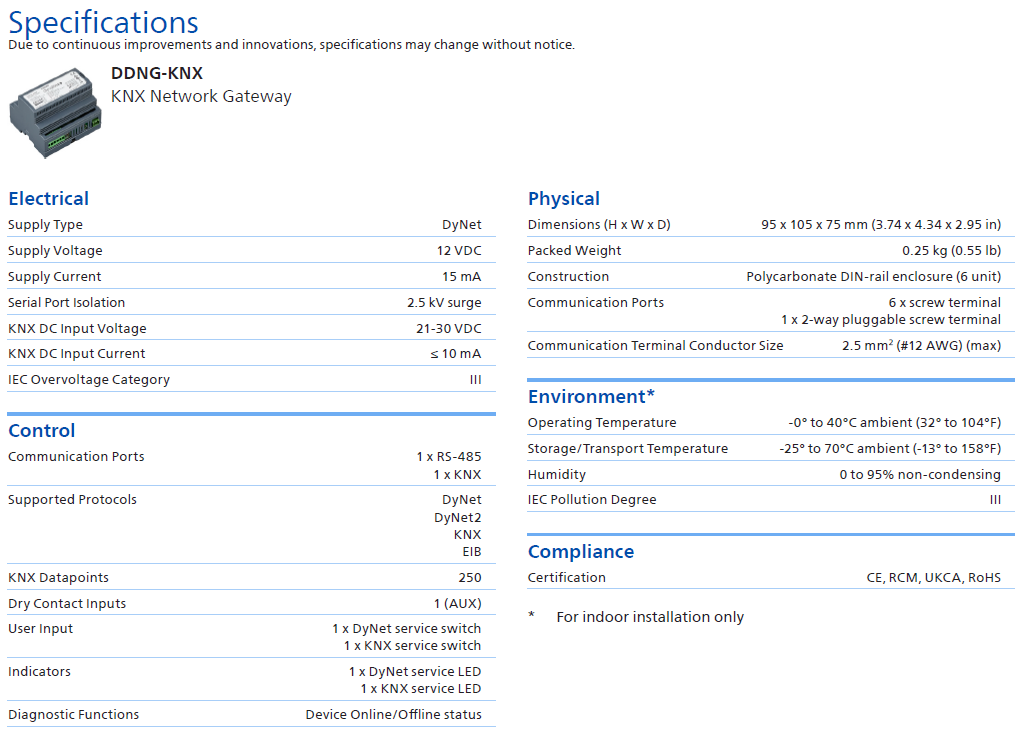Select the Compliance section heading

pos(581,551)
